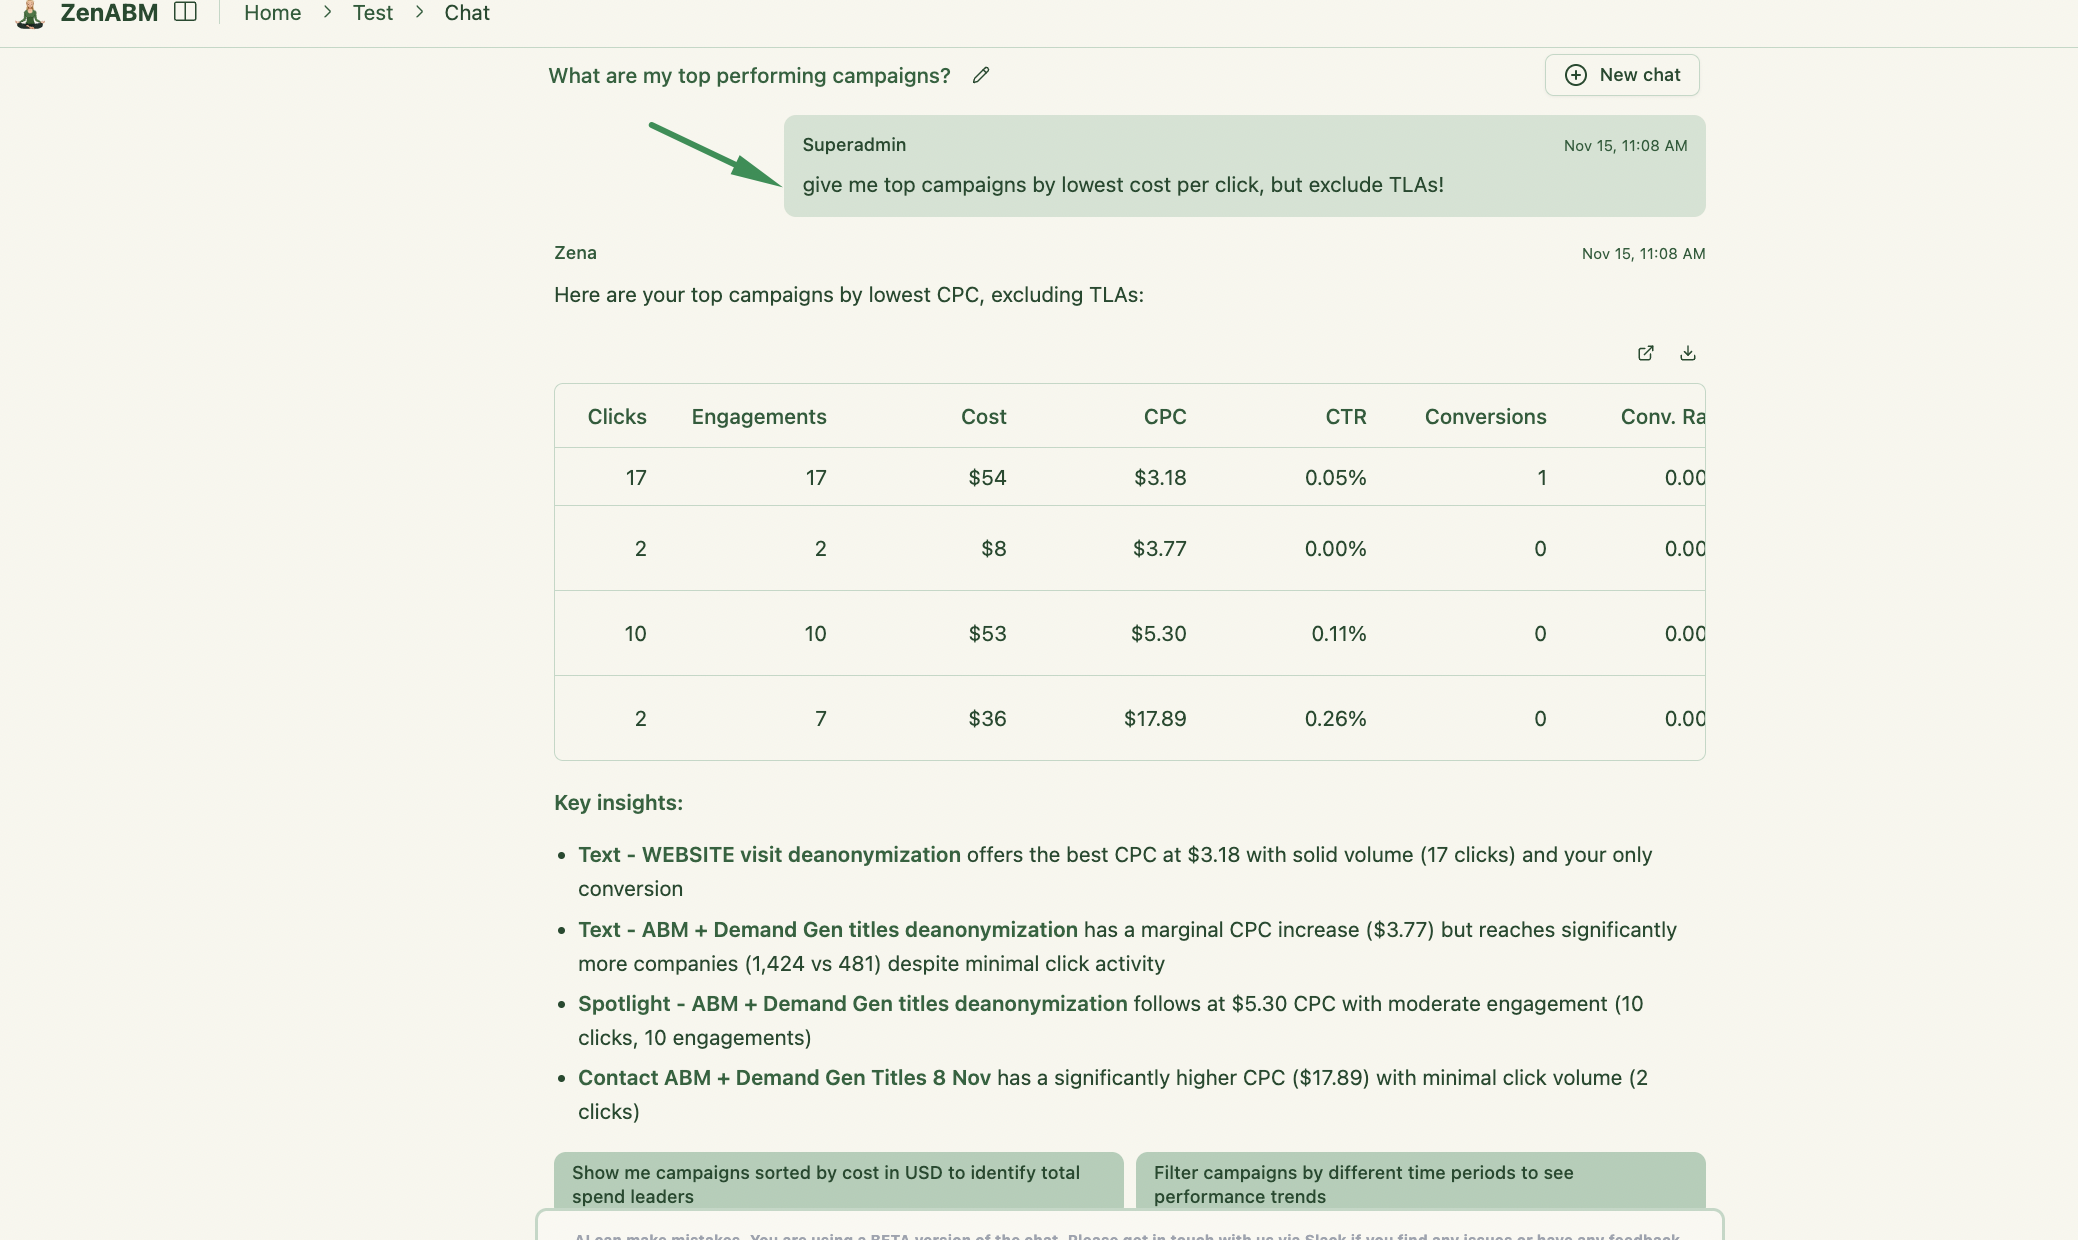Edit the chat title using the pencil icon
The width and height of the screenshot is (2078, 1240).
[x=981, y=74]
